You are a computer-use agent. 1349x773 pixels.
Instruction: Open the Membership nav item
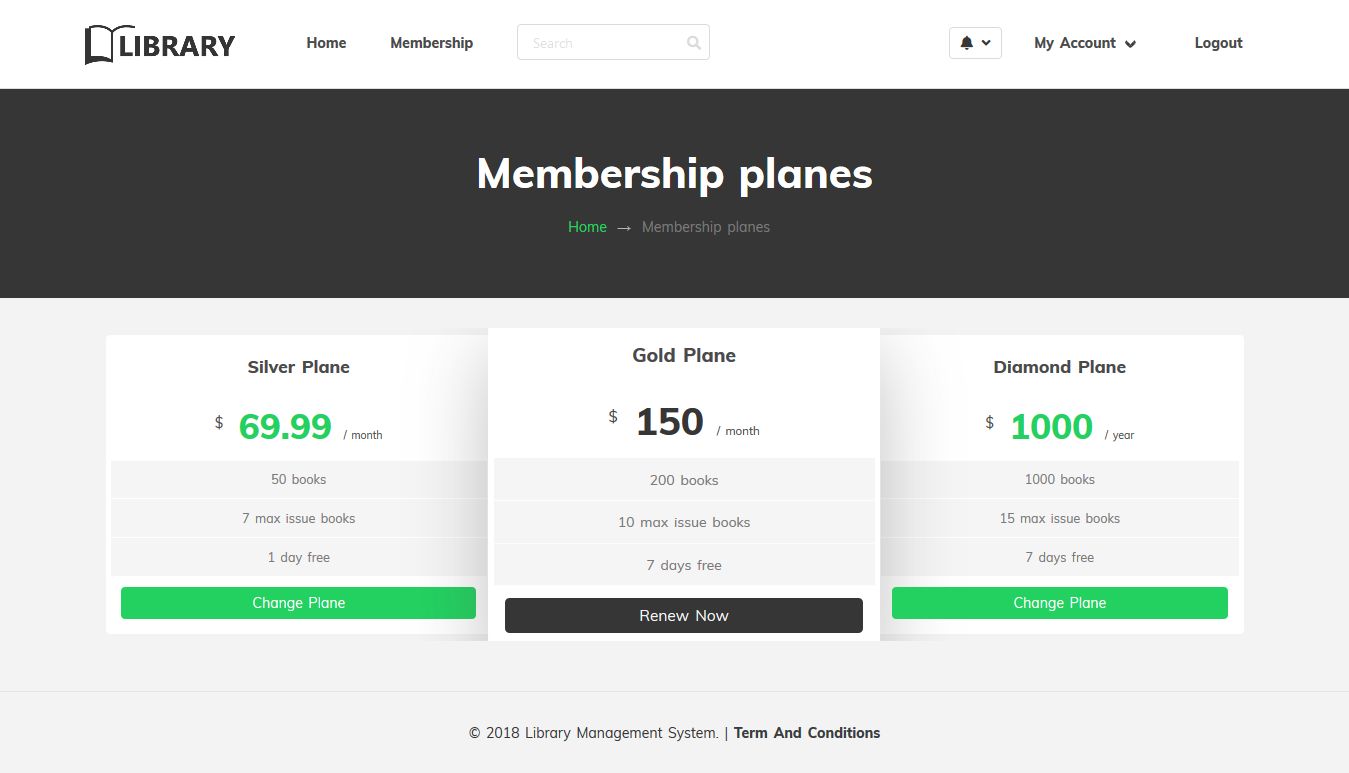pos(431,43)
